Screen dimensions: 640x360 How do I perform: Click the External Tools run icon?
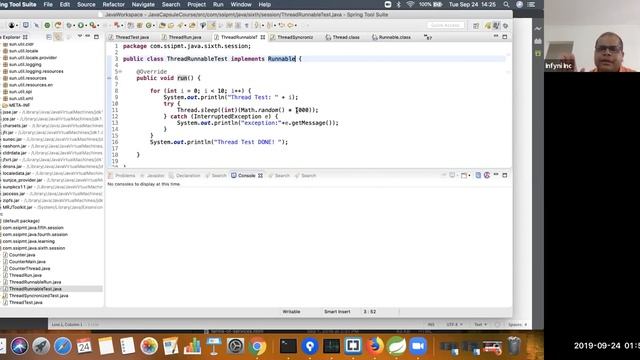pyautogui.click(x=93, y=25)
